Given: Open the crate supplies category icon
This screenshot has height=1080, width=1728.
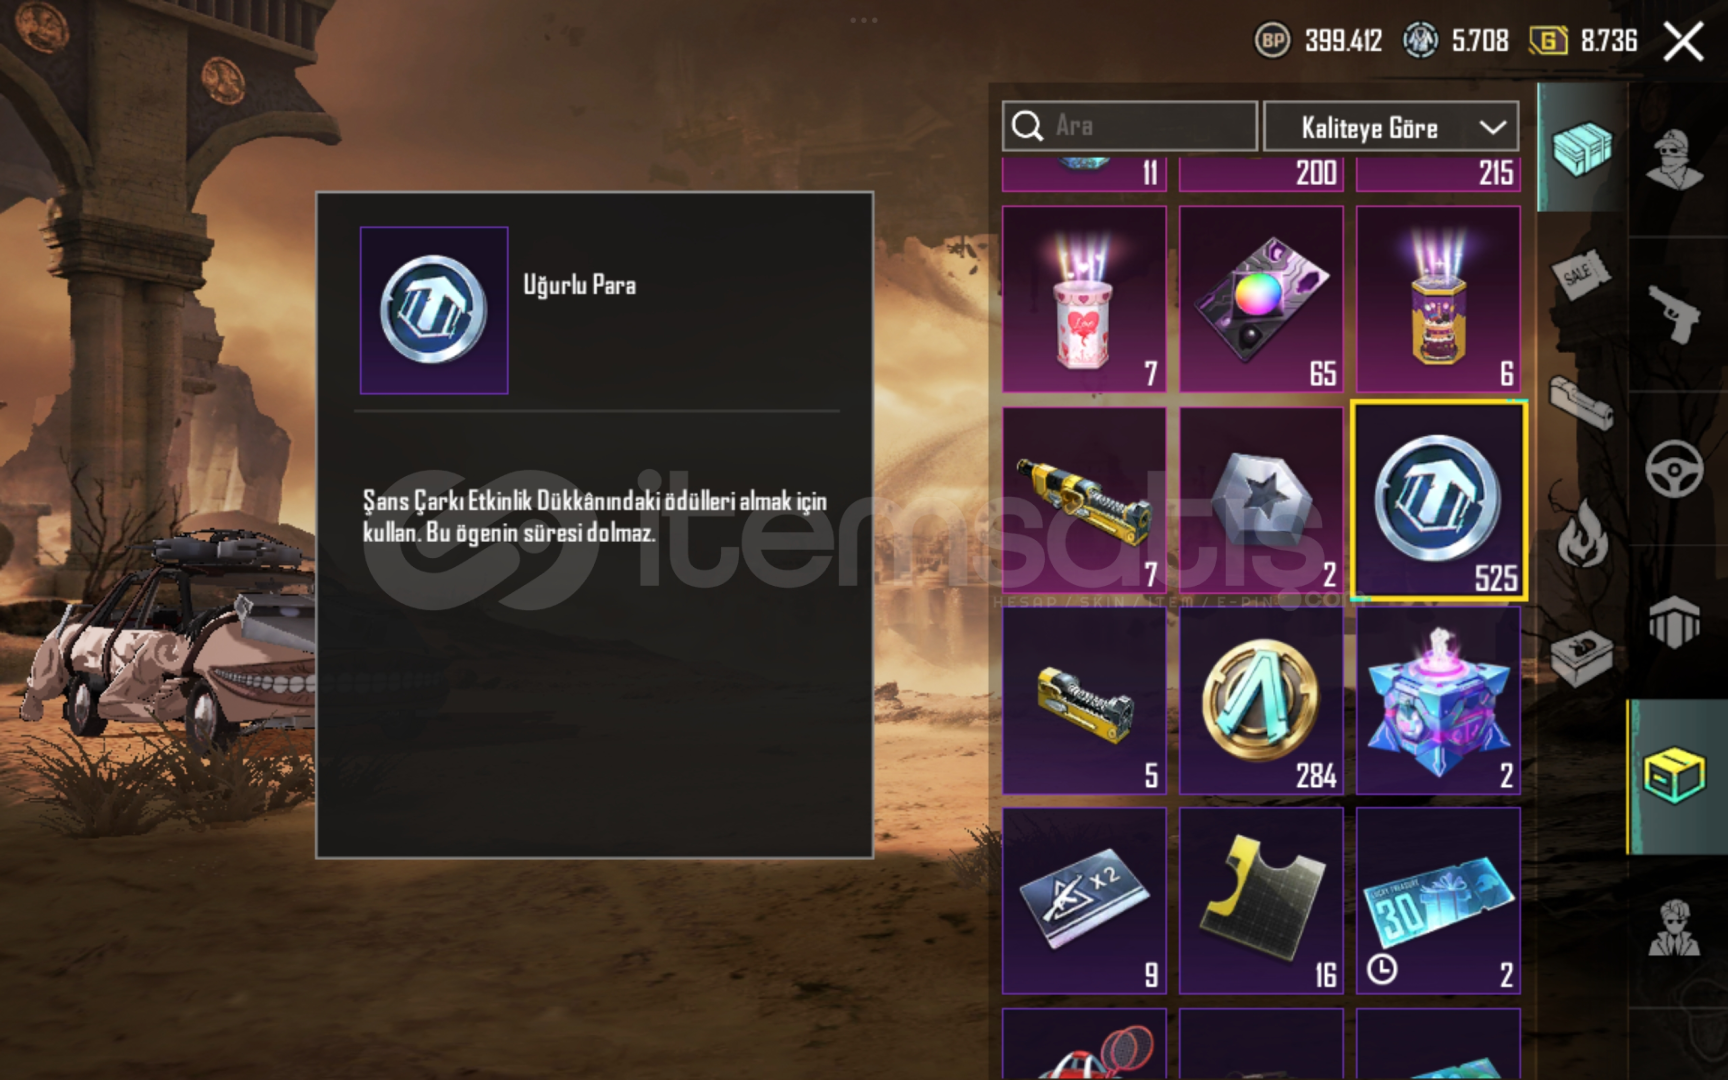Looking at the screenshot, I should click(1582, 148).
